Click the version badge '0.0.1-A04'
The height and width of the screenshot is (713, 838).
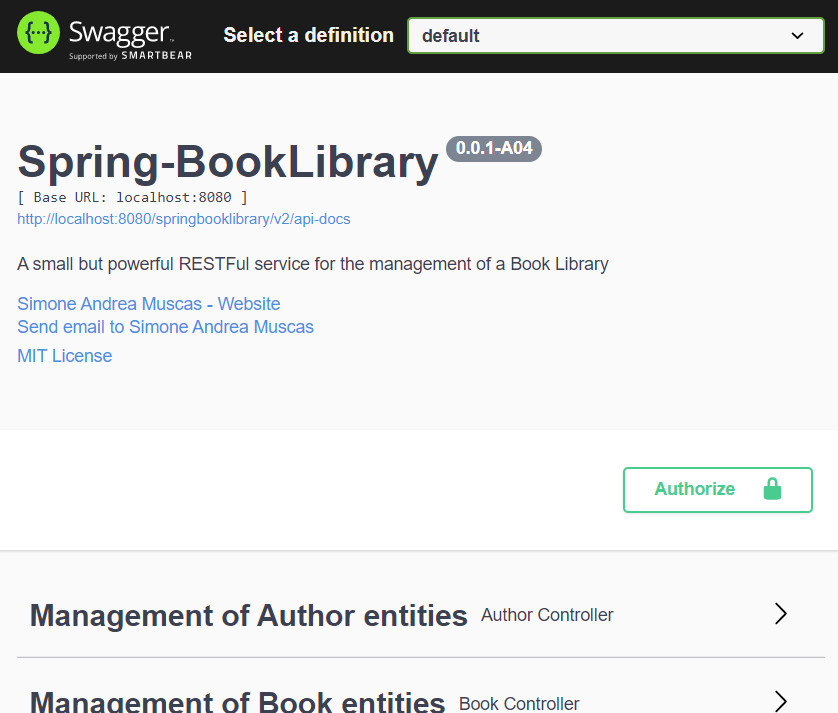tap(494, 149)
